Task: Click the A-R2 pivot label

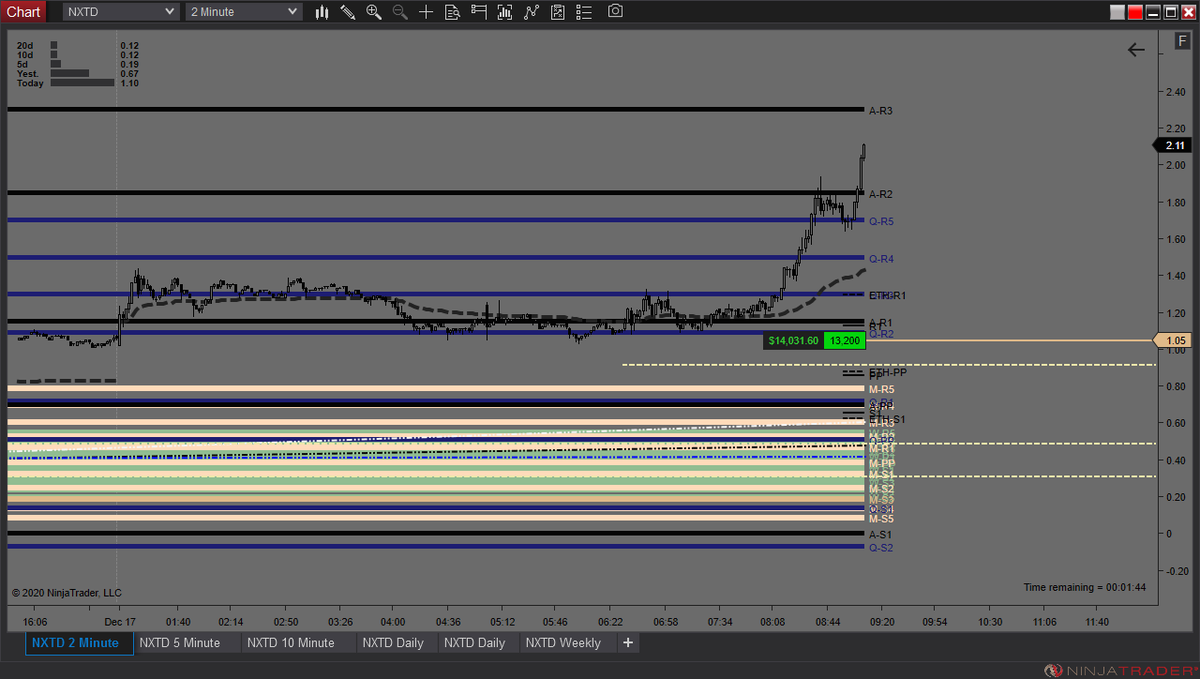Action: [x=881, y=194]
